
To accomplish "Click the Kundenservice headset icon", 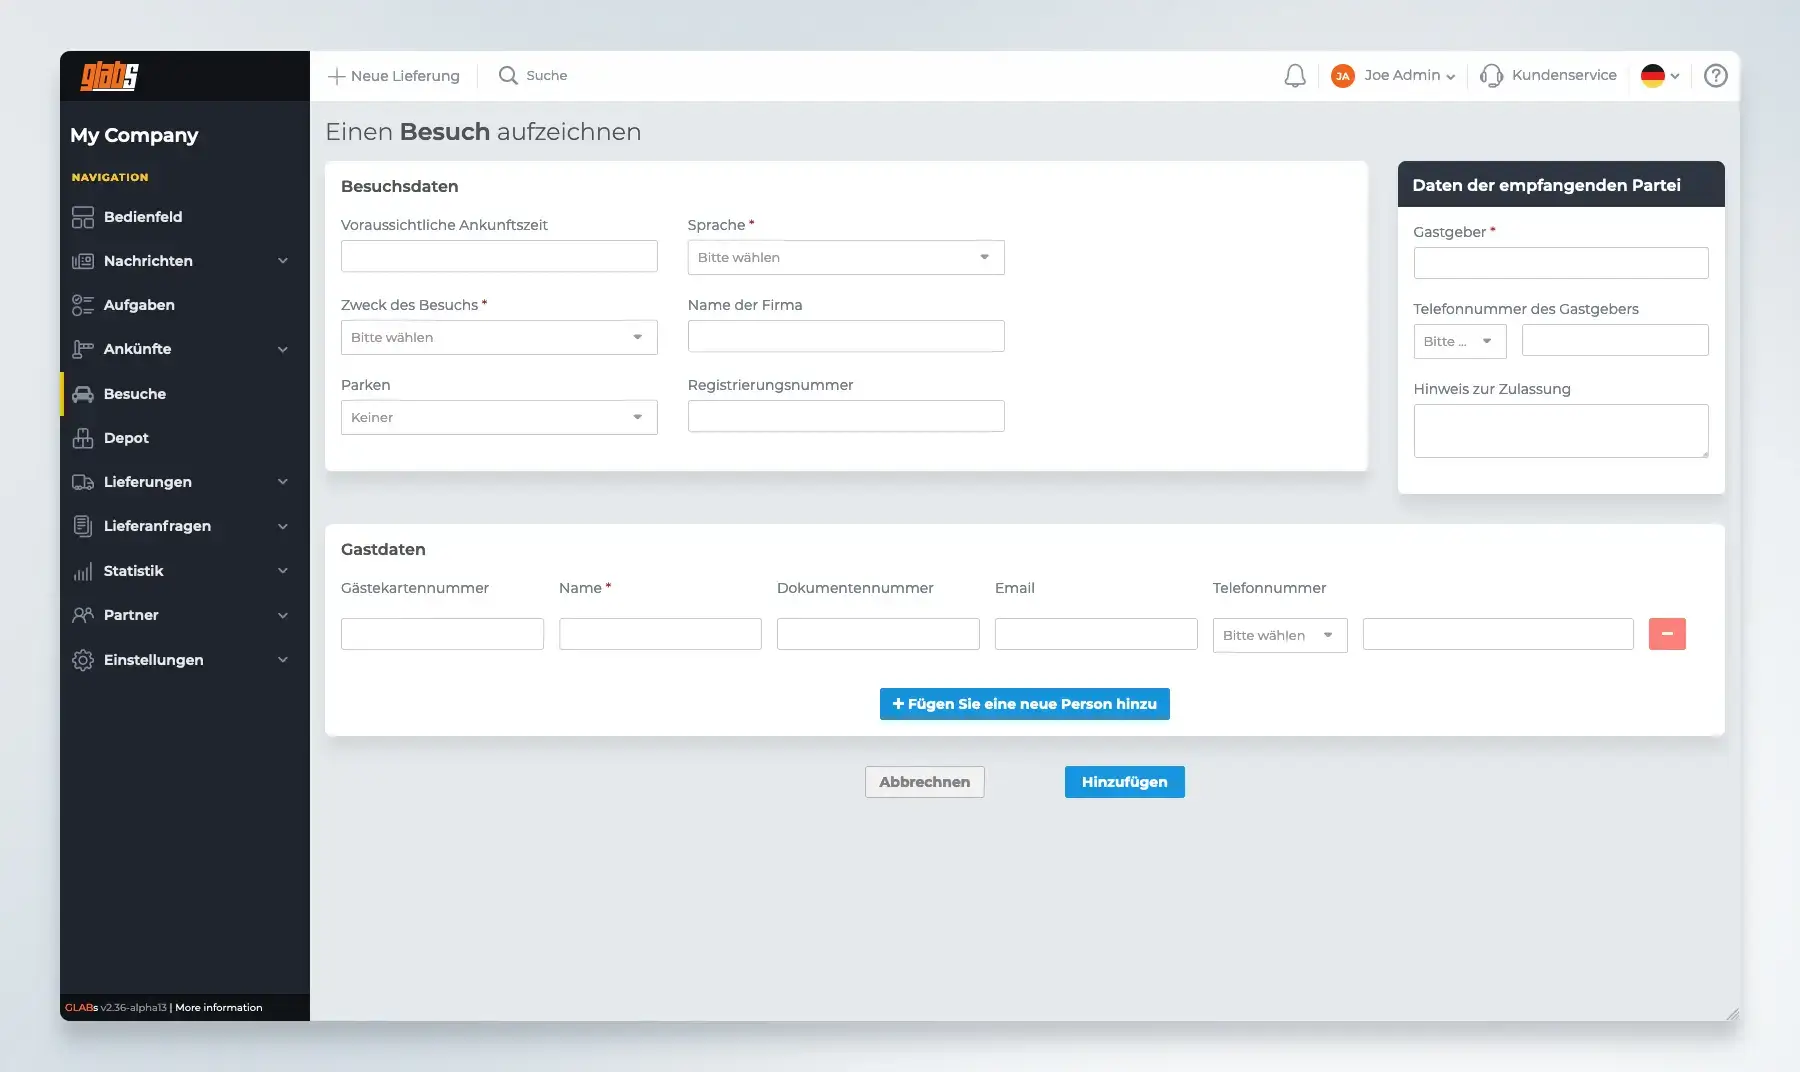I will (x=1491, y=76).
